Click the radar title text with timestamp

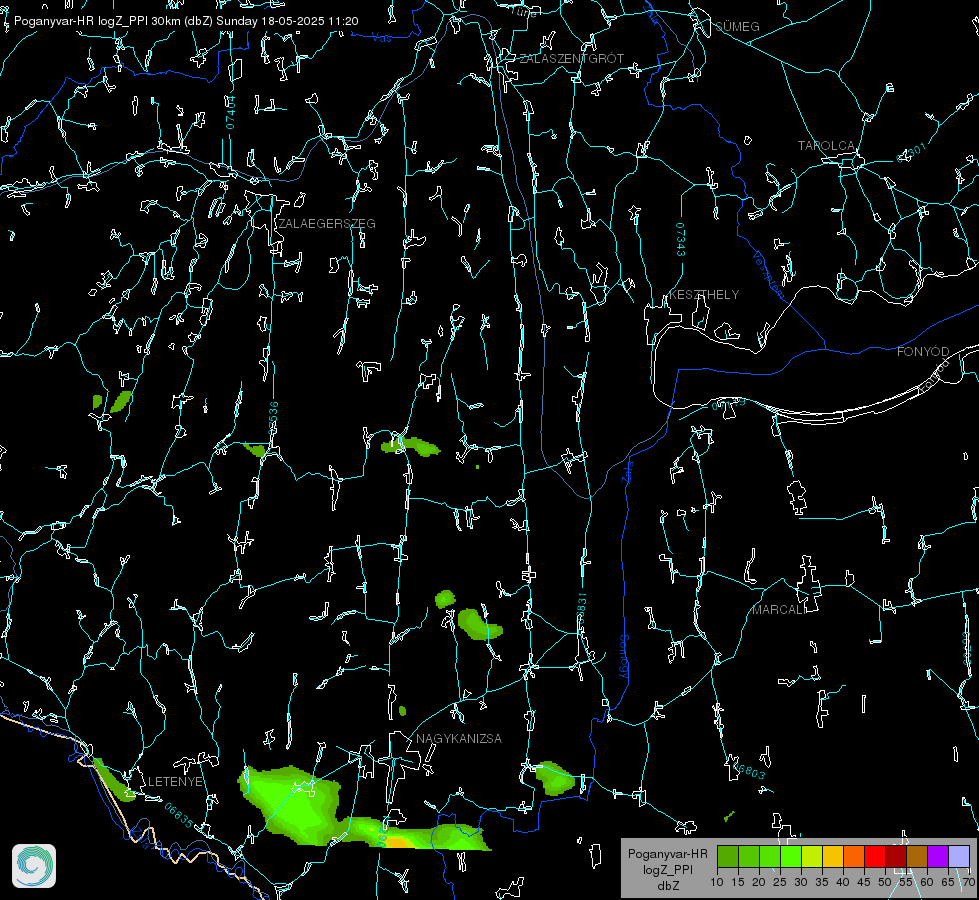[x=186, y=21]
